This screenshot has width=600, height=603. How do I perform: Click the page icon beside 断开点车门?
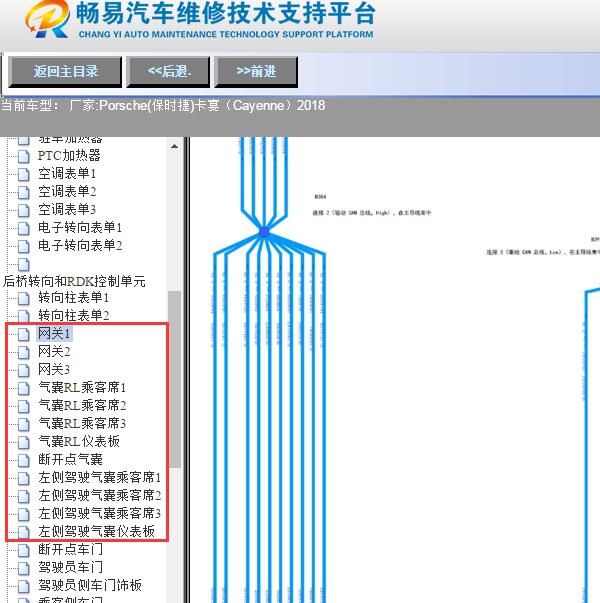[24, 551]
